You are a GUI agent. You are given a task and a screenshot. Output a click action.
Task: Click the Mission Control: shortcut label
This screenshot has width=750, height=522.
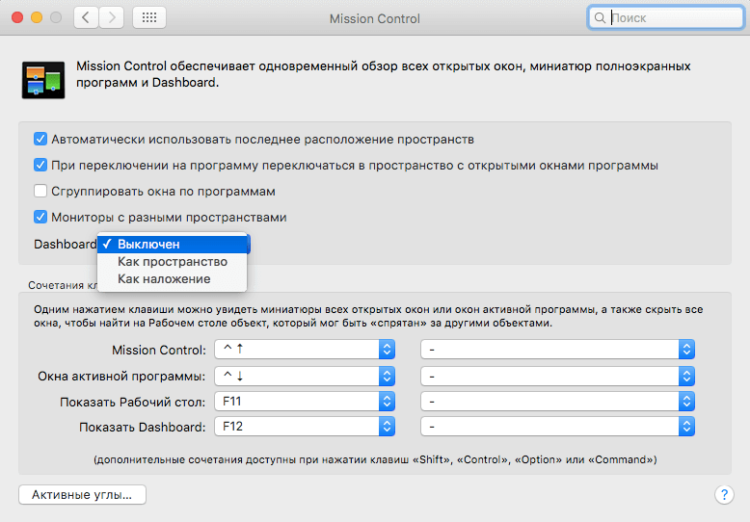[159, 350]
